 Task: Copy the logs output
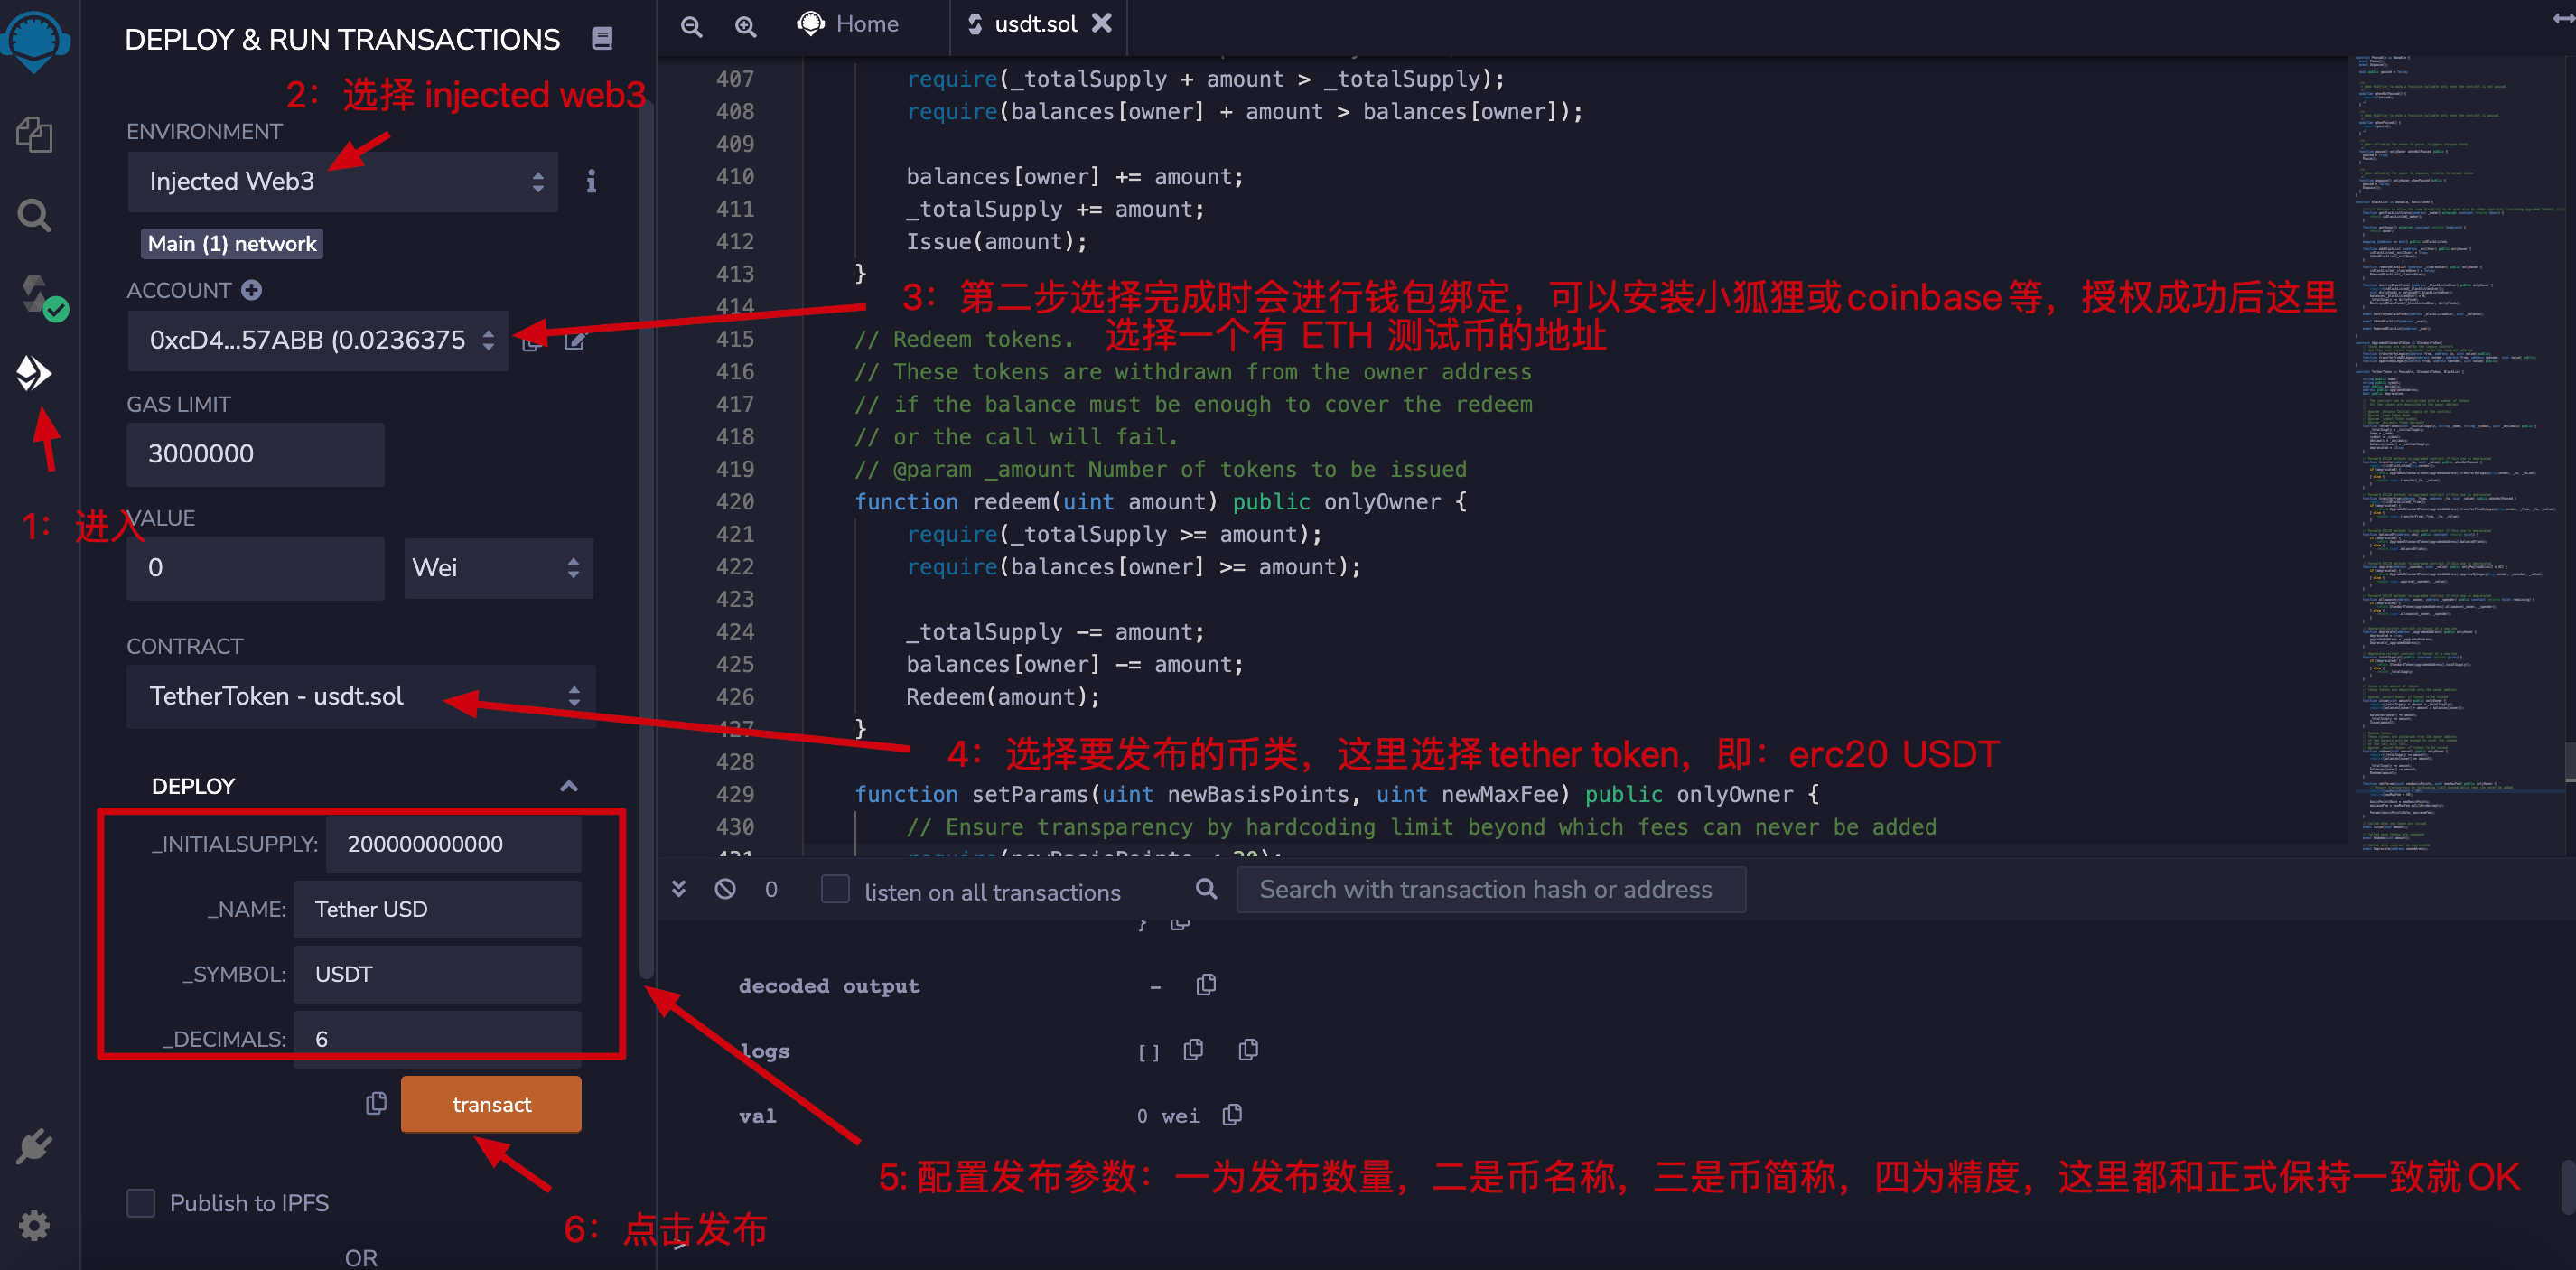click(x=1192, y=1050)
